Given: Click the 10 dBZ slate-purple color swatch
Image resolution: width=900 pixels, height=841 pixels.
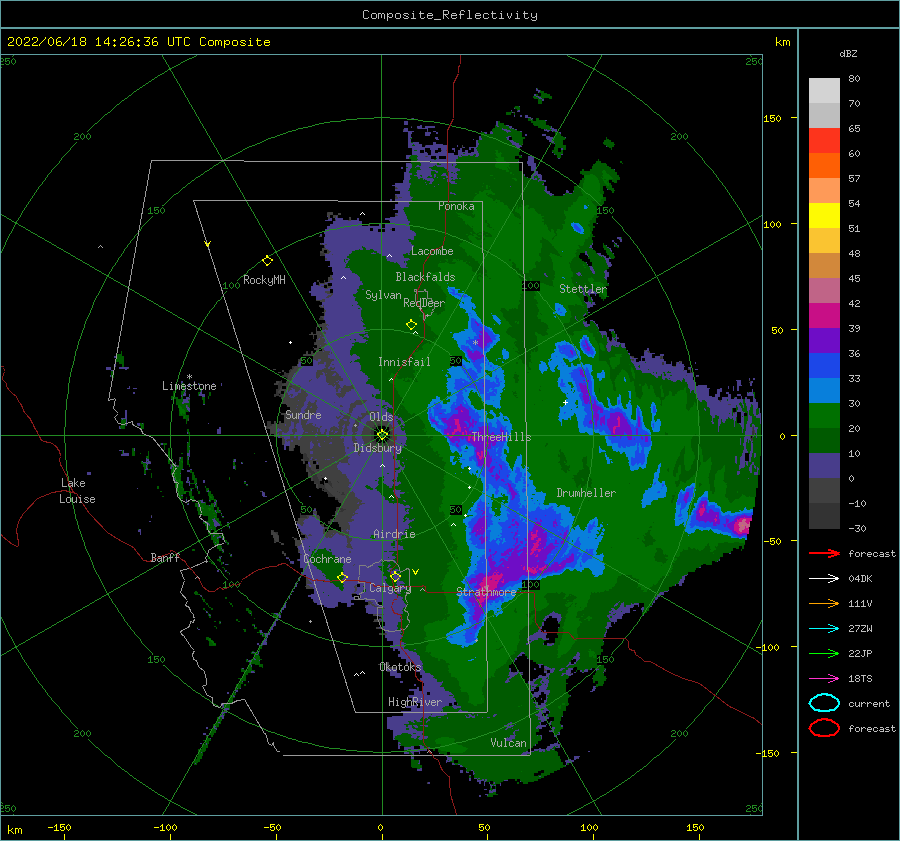Looking at the screenshot, I should click(824, 466).
